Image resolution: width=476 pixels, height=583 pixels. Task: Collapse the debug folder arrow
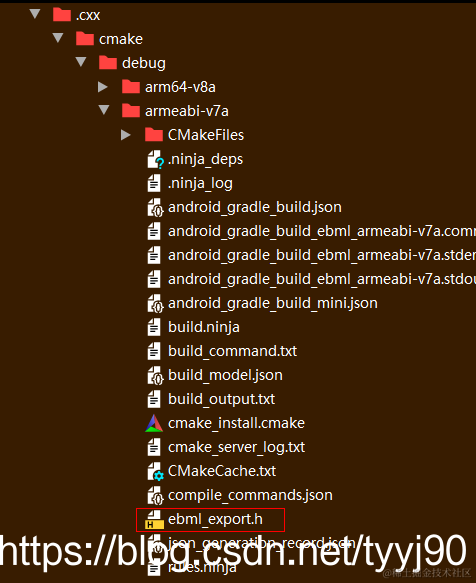point(81,62)
